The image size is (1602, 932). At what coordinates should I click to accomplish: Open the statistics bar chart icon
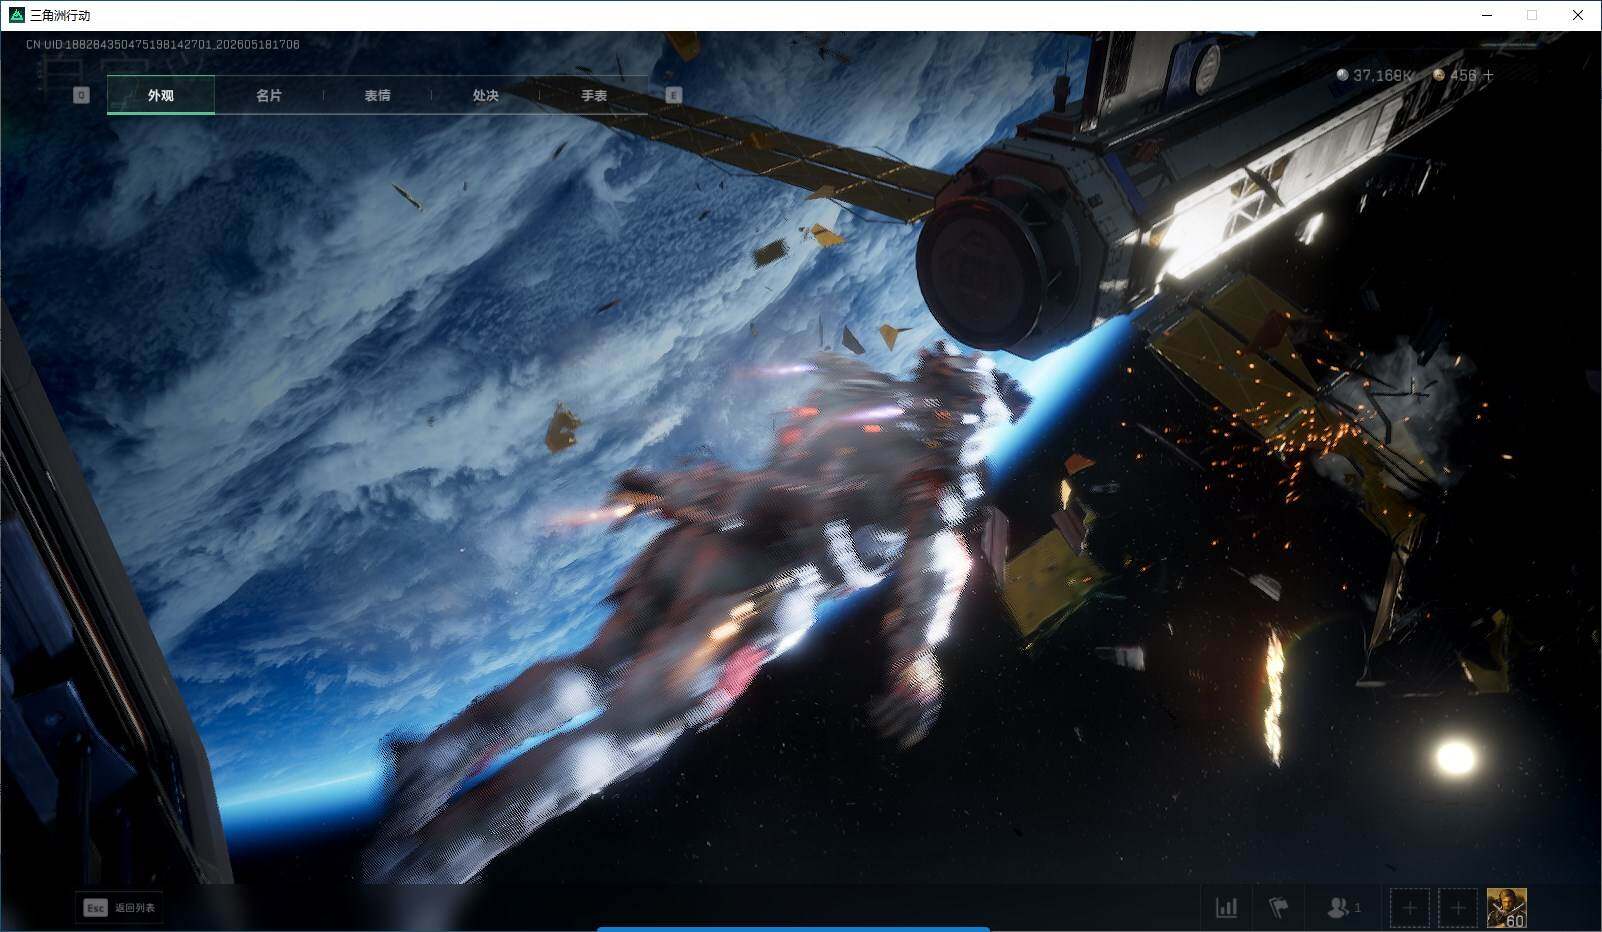[x=1226, y=908]
